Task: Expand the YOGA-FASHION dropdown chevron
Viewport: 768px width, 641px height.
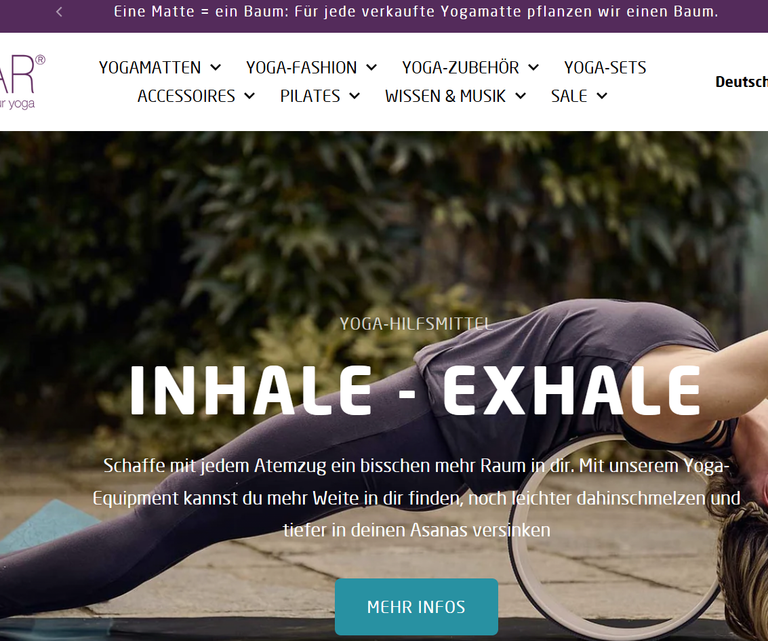Action: (372, 68)
